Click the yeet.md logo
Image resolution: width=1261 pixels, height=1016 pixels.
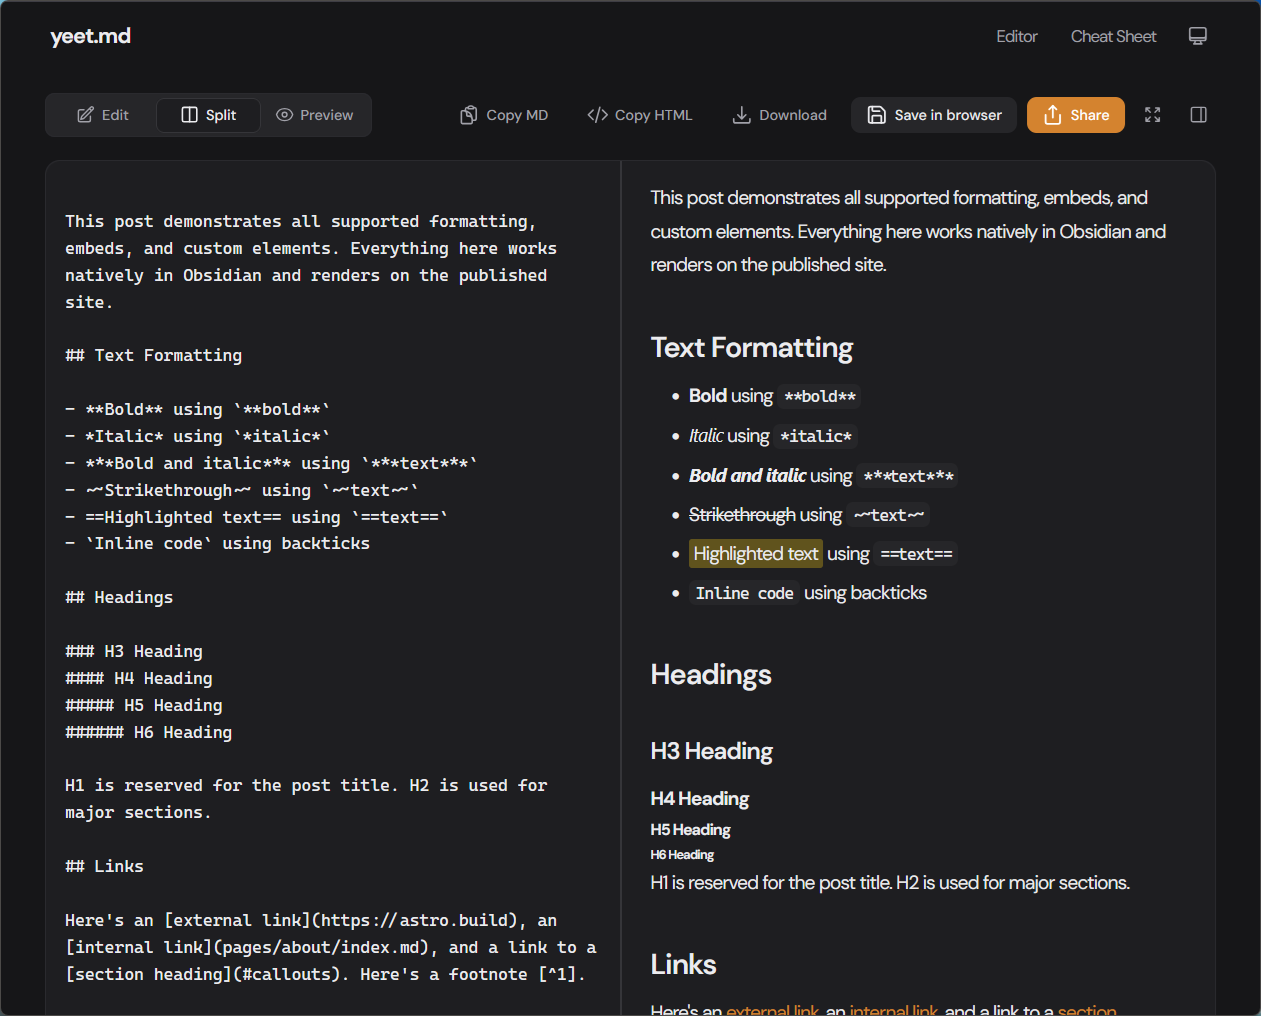tap(90, 36)
